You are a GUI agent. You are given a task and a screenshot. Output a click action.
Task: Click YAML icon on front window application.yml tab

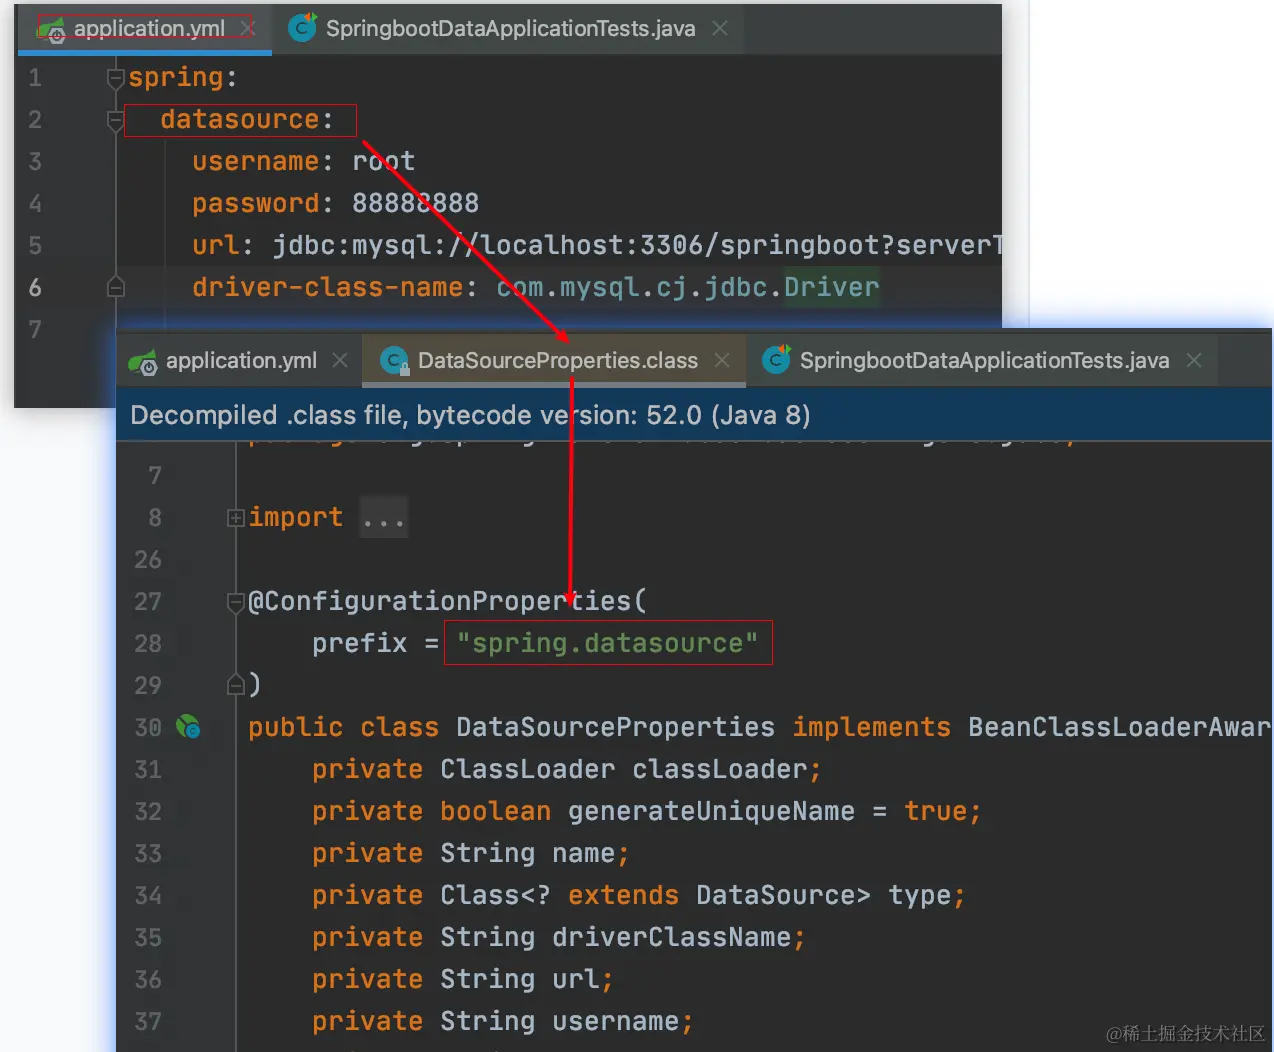(143, 362)
